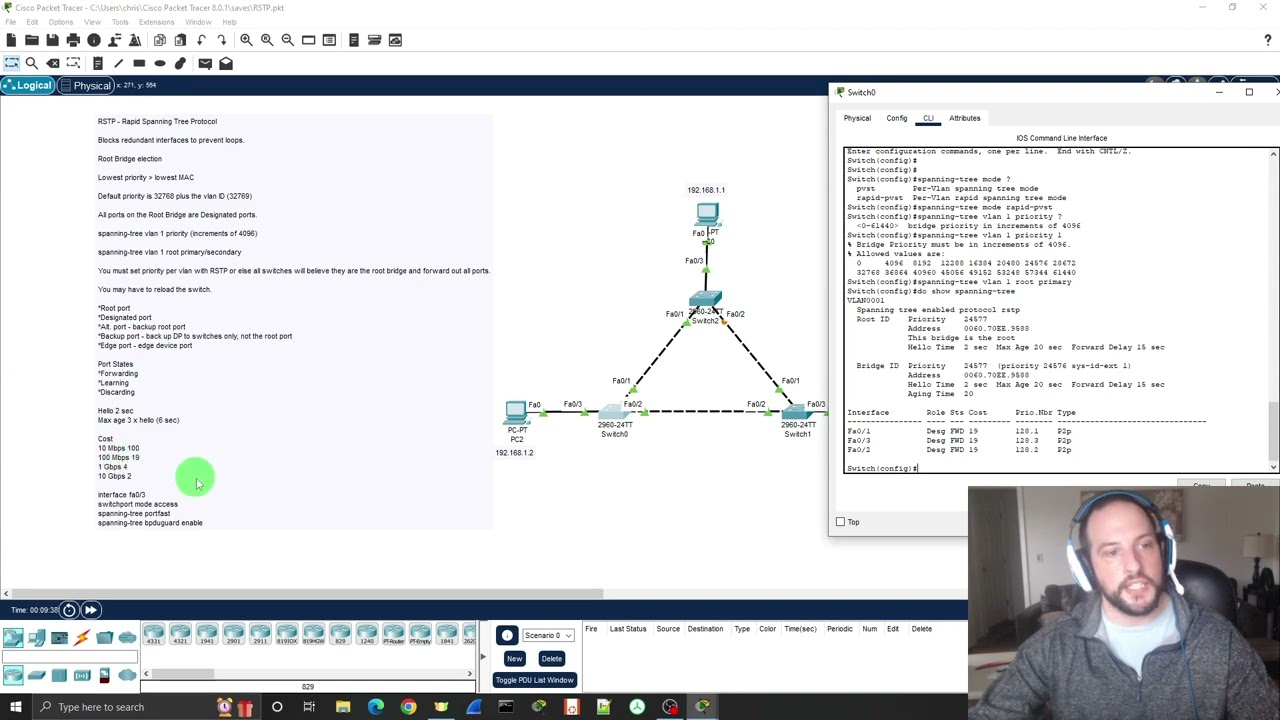Click the Zoom In magnifier icon
Image resolution: width=1280 pixels, height=720 pixels.
coord(246,40)
